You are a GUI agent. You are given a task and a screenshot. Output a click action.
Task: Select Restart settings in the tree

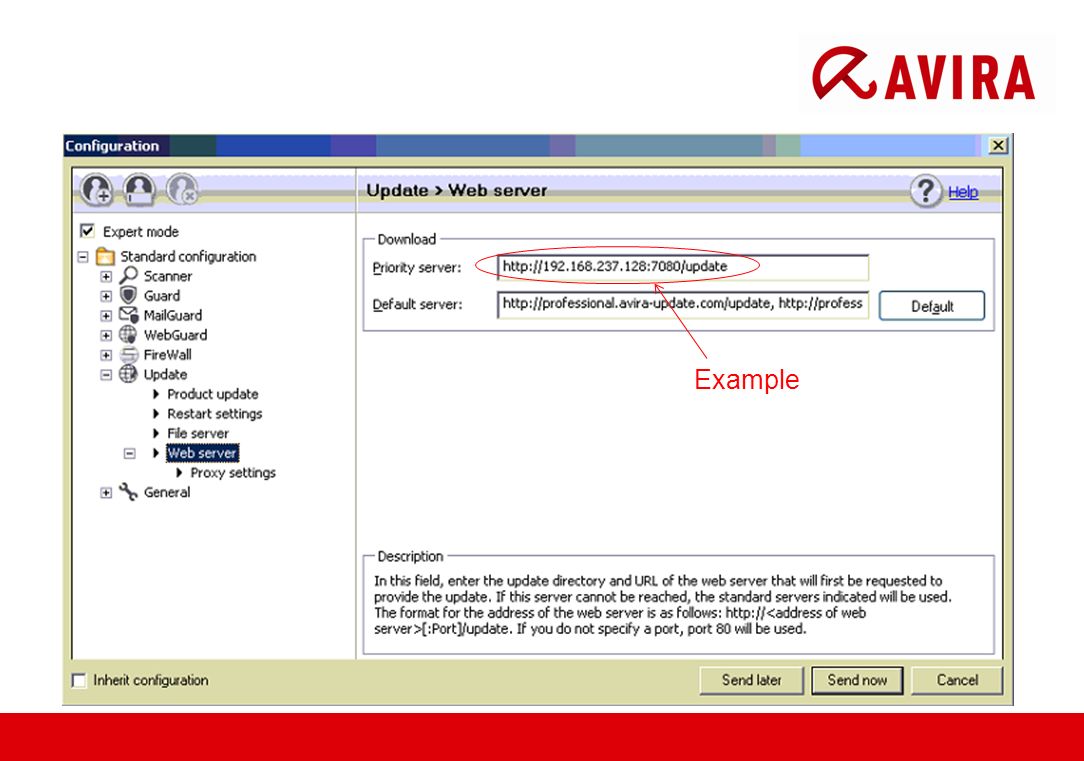[215, 413]
